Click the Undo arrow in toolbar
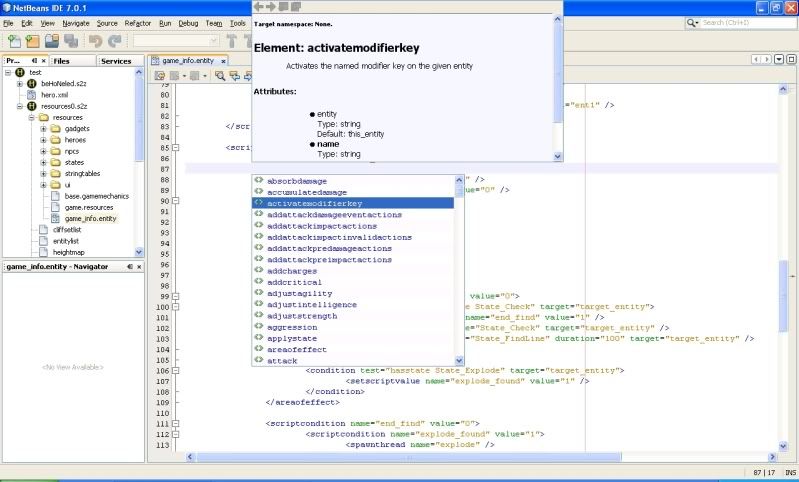This screenshot has height=482, width=799. (96, 41)
